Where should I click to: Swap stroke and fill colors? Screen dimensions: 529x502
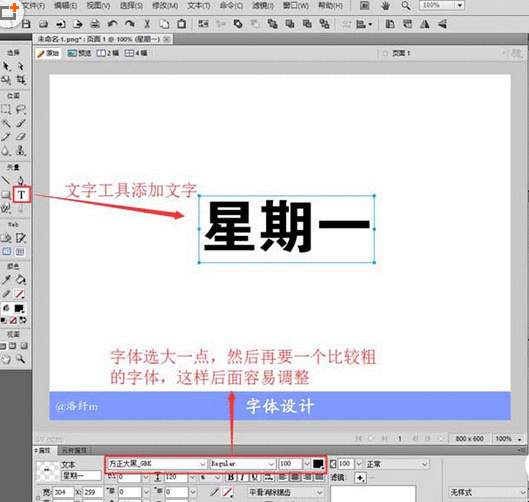23,320
